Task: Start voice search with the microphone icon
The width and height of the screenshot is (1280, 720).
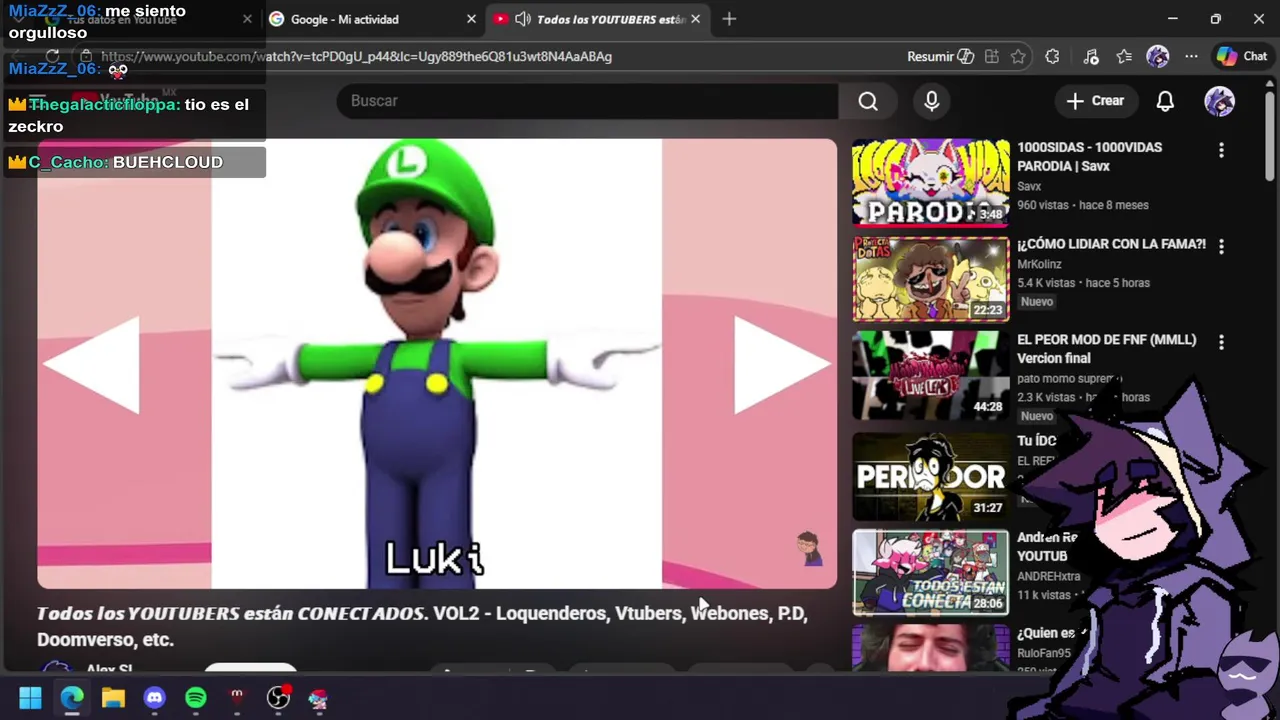Action: click(x=931, y=101)
